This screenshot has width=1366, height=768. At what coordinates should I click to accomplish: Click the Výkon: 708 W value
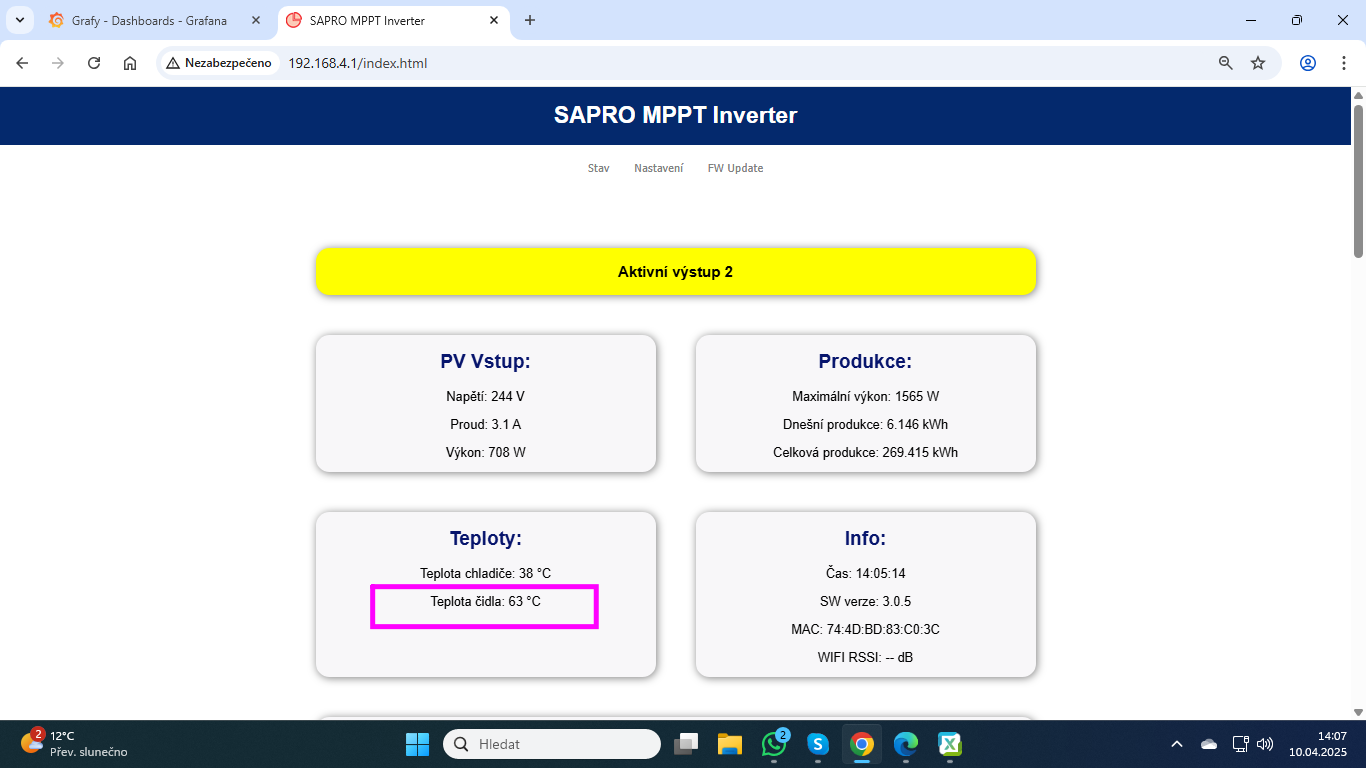486,452
